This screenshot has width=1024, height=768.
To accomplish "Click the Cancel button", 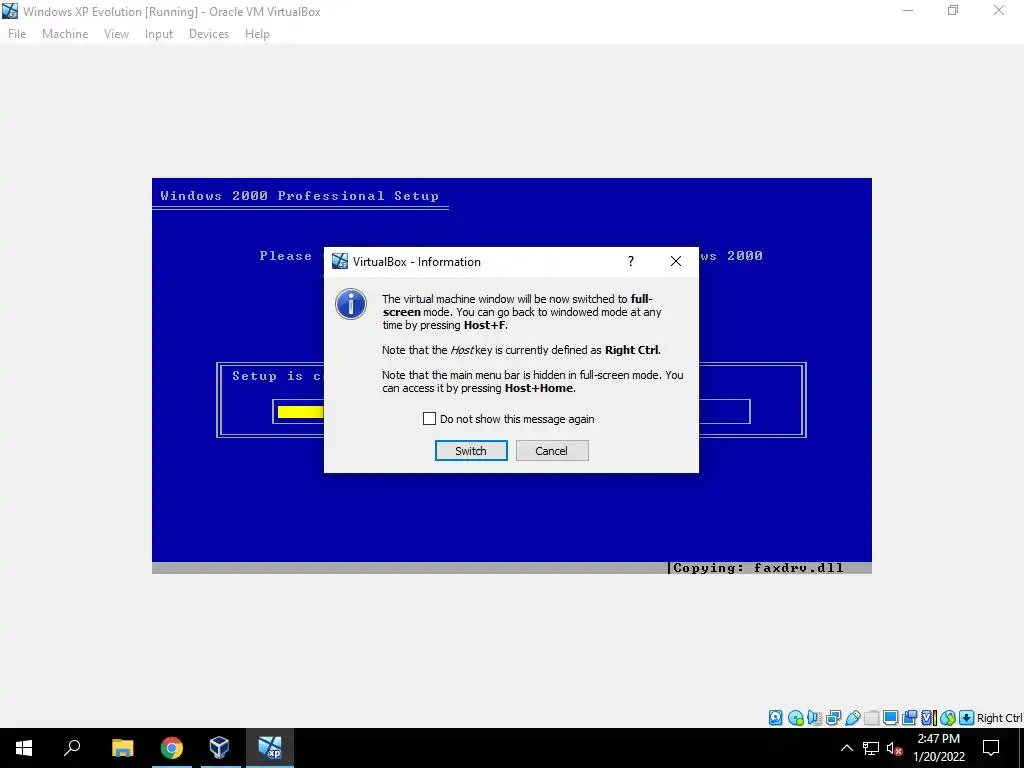I will pos(552,451).
